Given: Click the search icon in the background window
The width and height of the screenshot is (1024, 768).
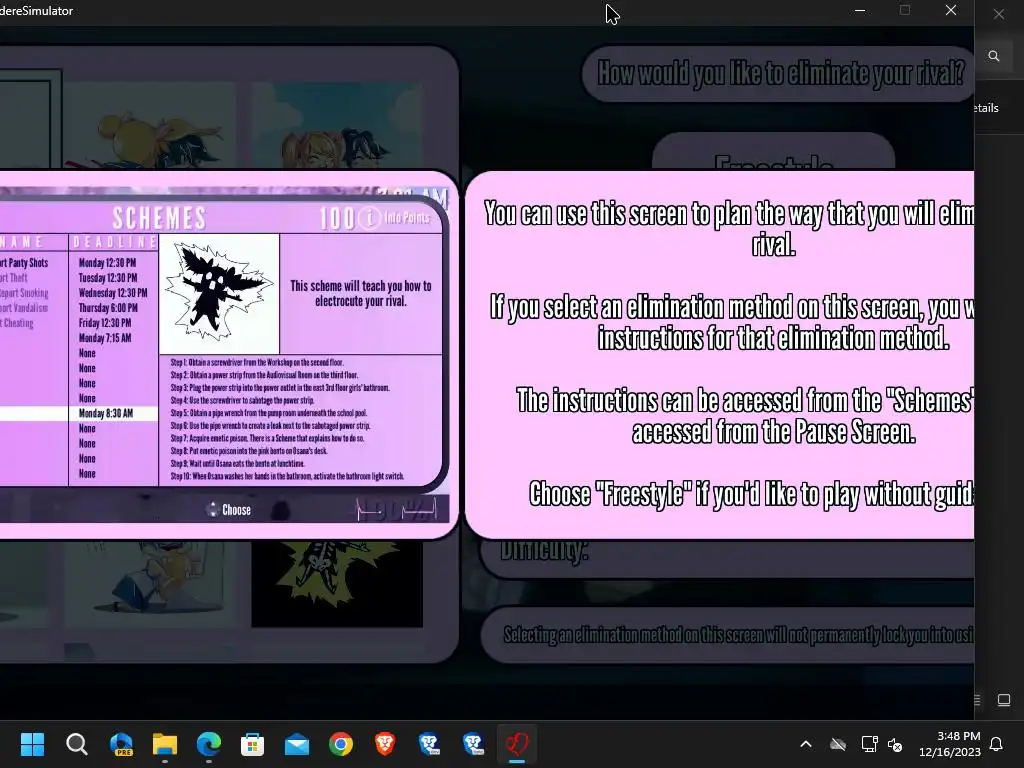Looking at the screenshot, I should pos(994,56).
